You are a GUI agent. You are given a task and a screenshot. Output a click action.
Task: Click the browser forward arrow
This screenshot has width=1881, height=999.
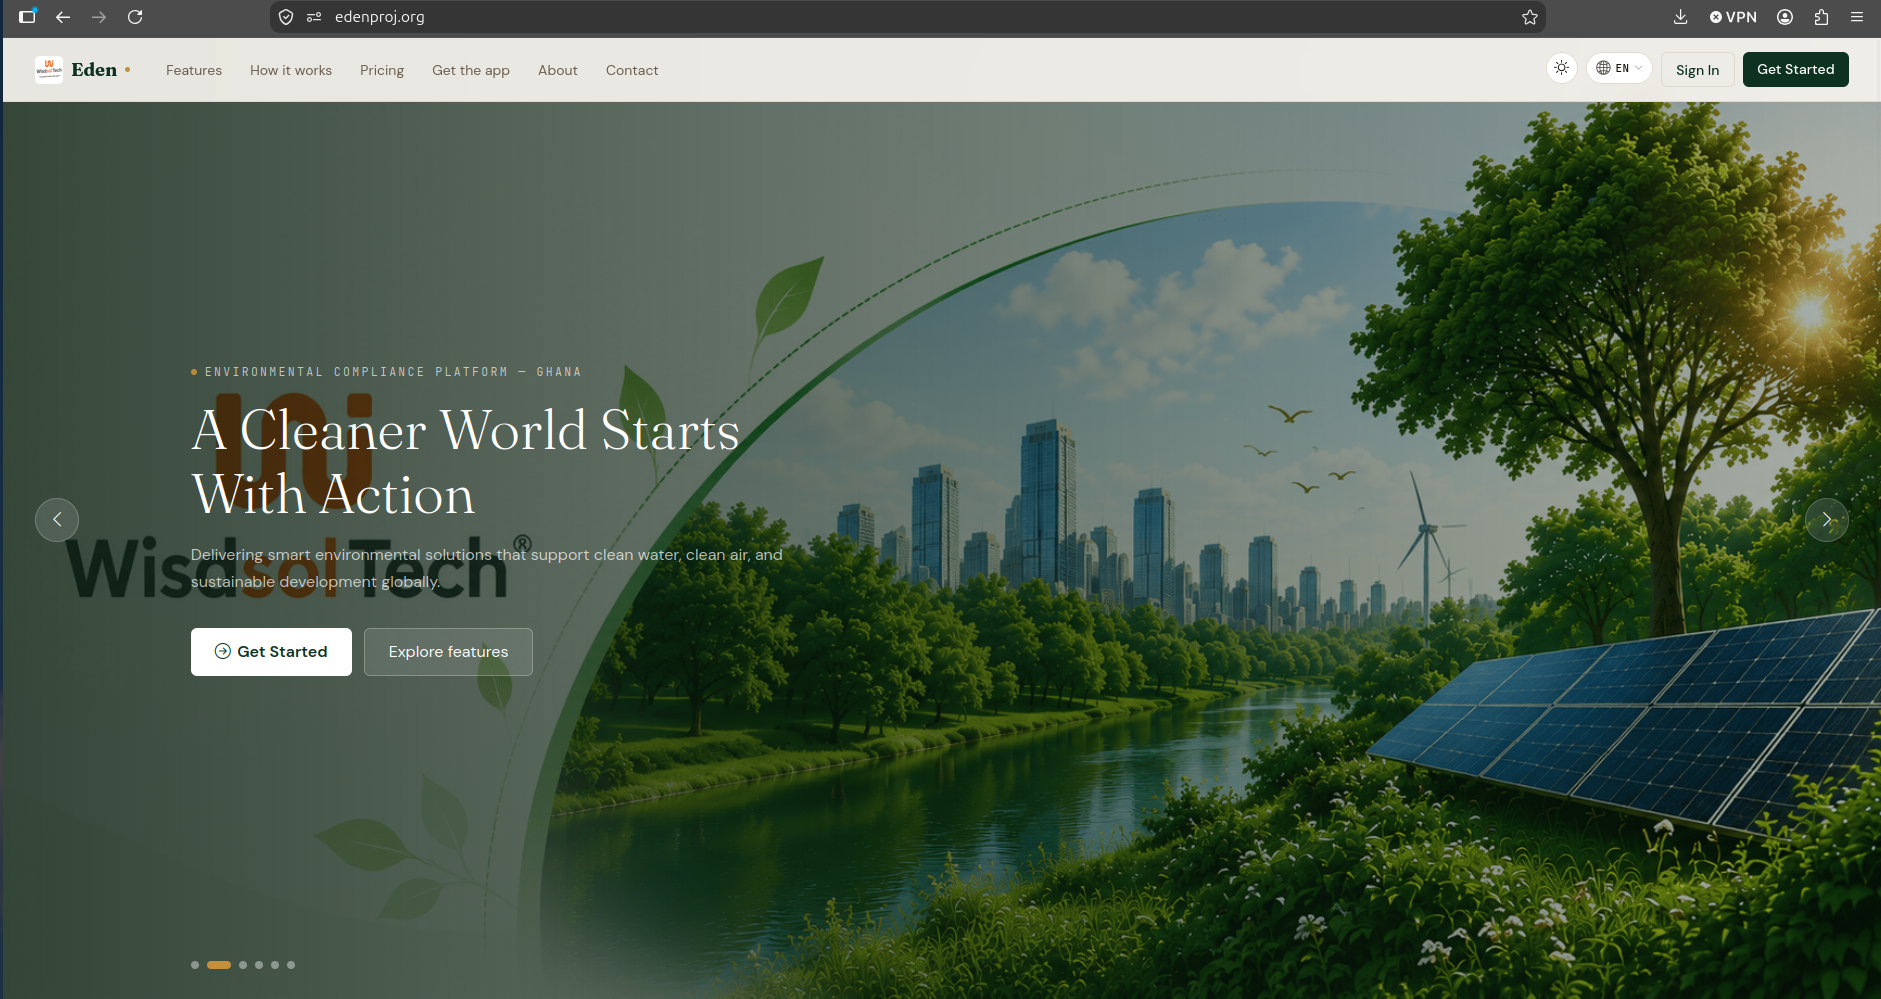click(x=99, y=17)
